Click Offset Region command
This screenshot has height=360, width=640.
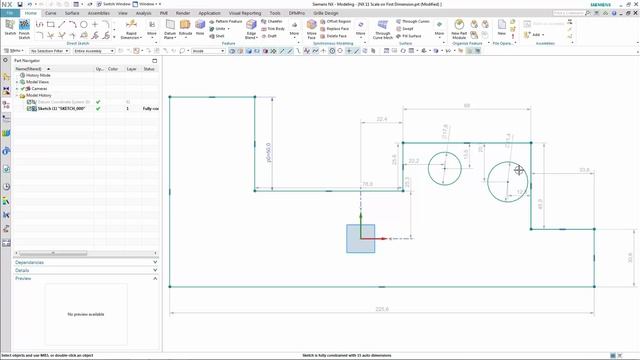(x=335, y=21)
